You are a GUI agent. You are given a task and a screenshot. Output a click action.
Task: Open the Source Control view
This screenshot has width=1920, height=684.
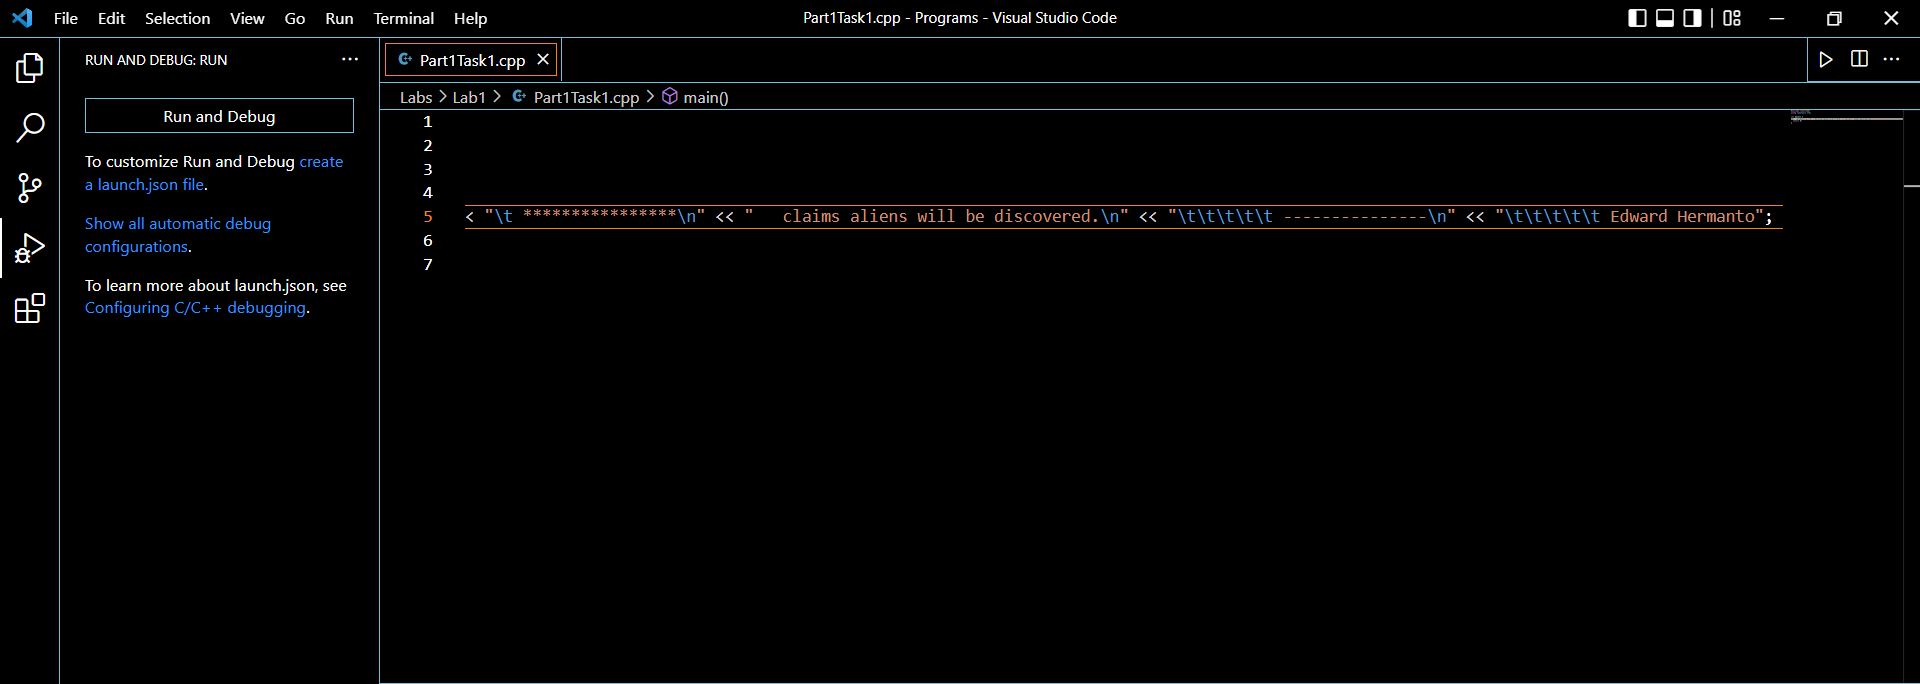click(x=30, y=187)
